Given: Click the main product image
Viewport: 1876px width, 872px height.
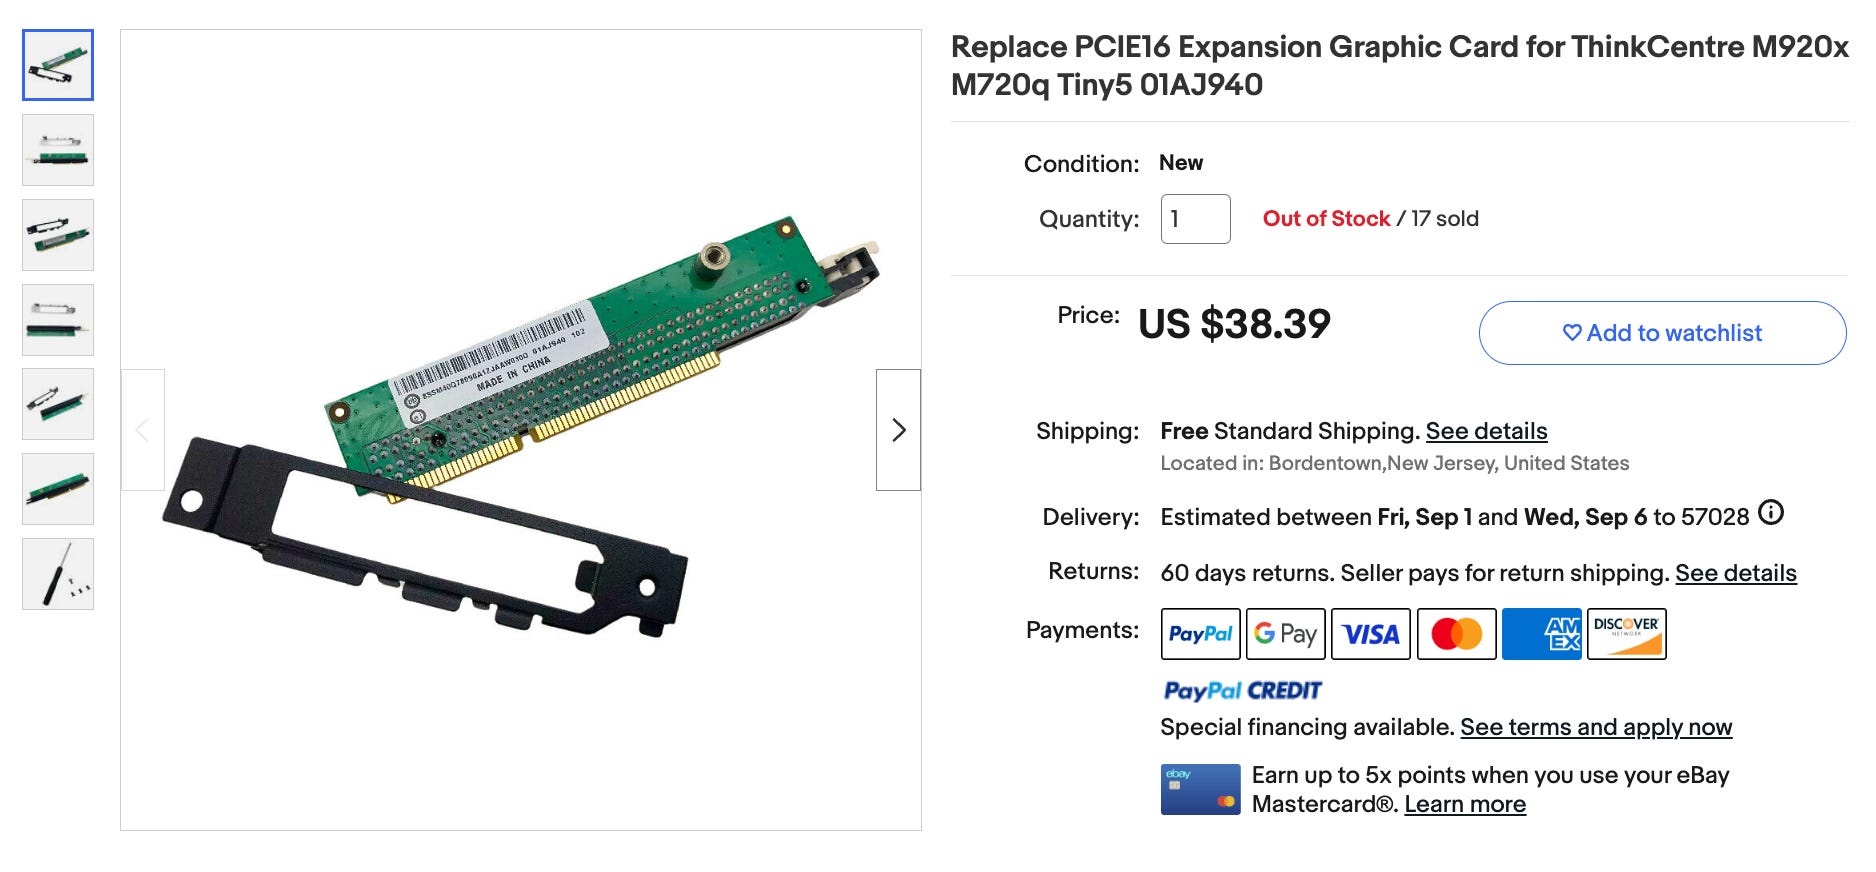Looking at the screenshot, I should (520, 430).
